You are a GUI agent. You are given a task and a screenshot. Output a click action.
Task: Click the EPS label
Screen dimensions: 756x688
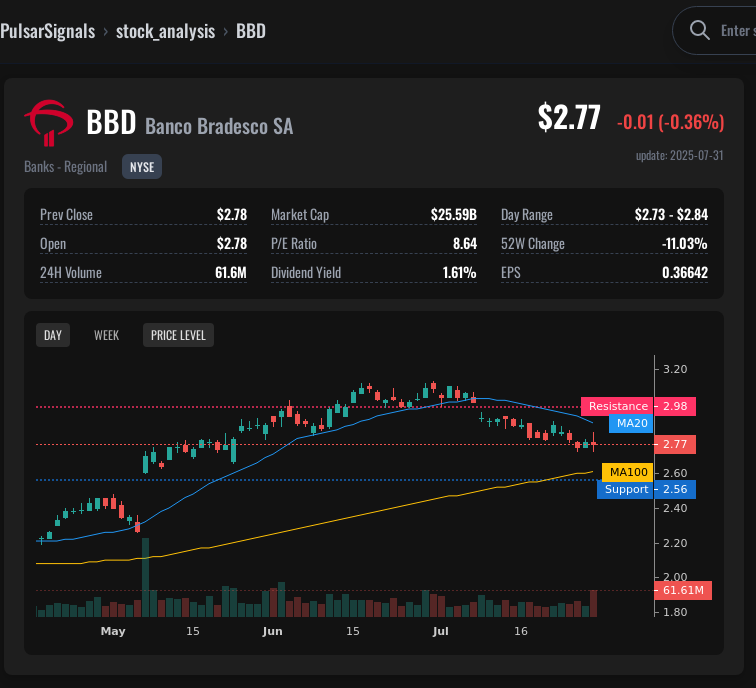(511, 273)
